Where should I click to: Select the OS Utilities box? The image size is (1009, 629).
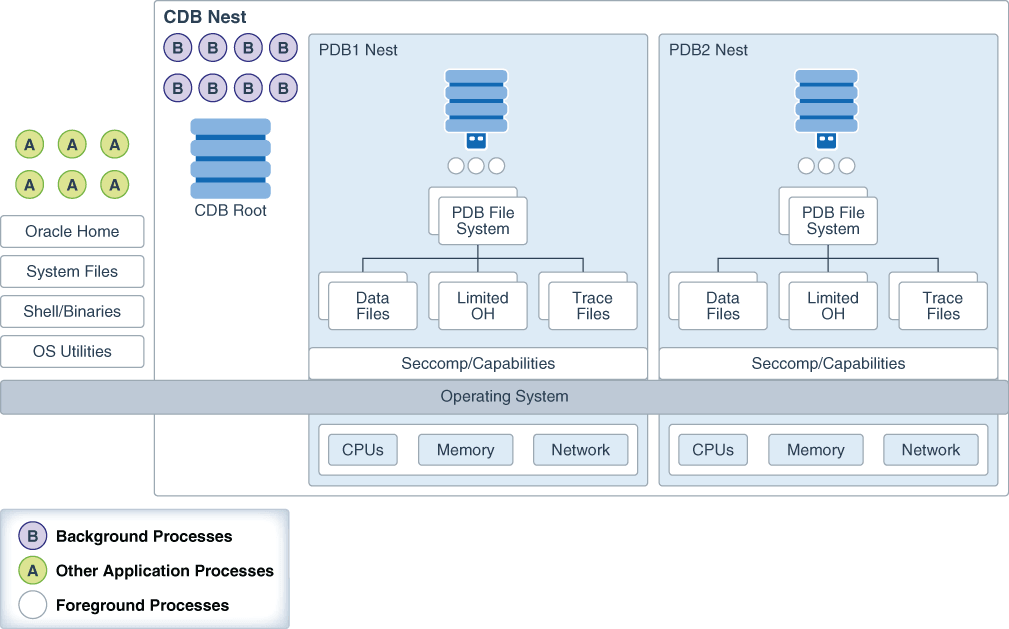[72, 352]
